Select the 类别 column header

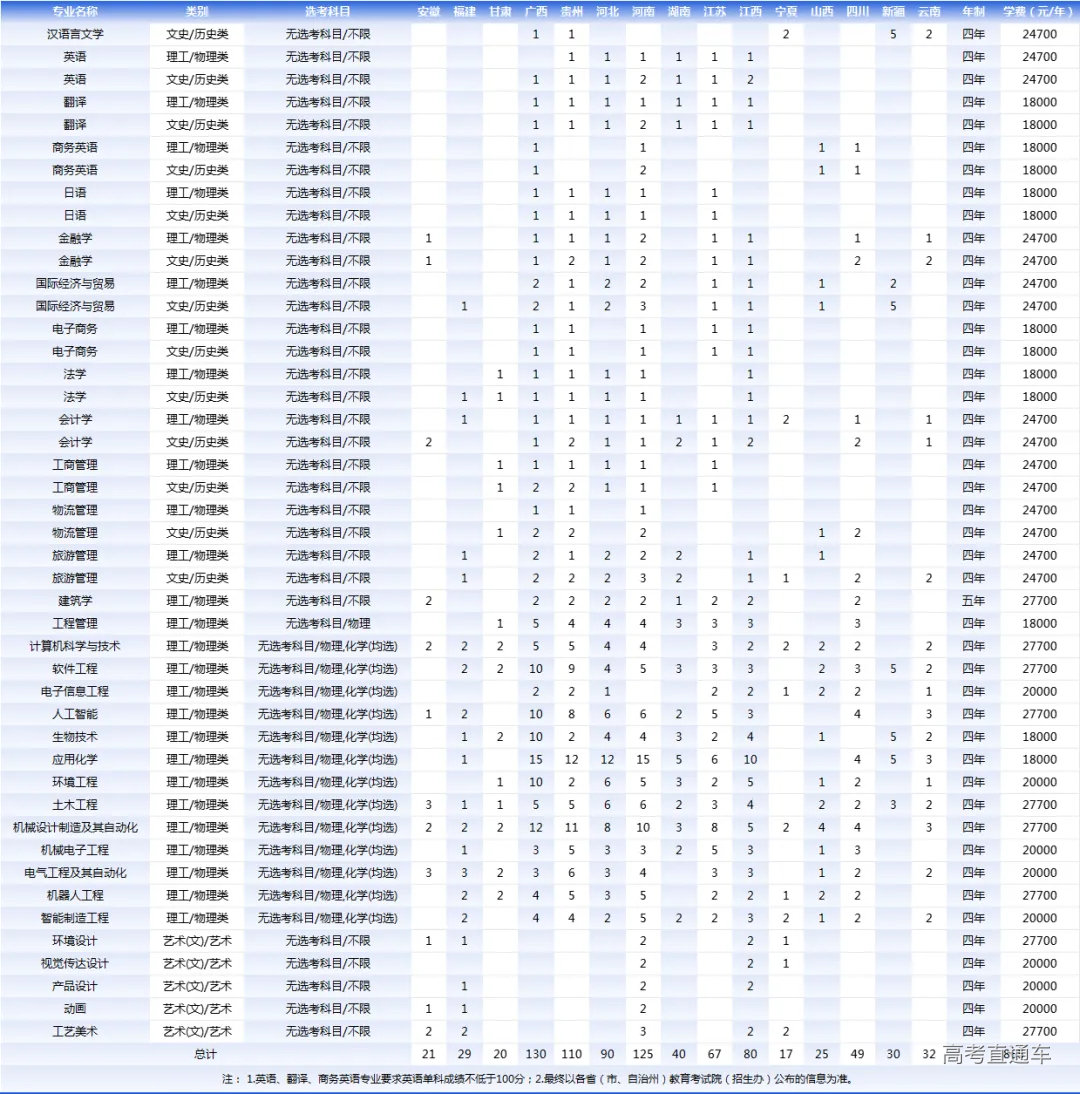[x=197, y=11]
